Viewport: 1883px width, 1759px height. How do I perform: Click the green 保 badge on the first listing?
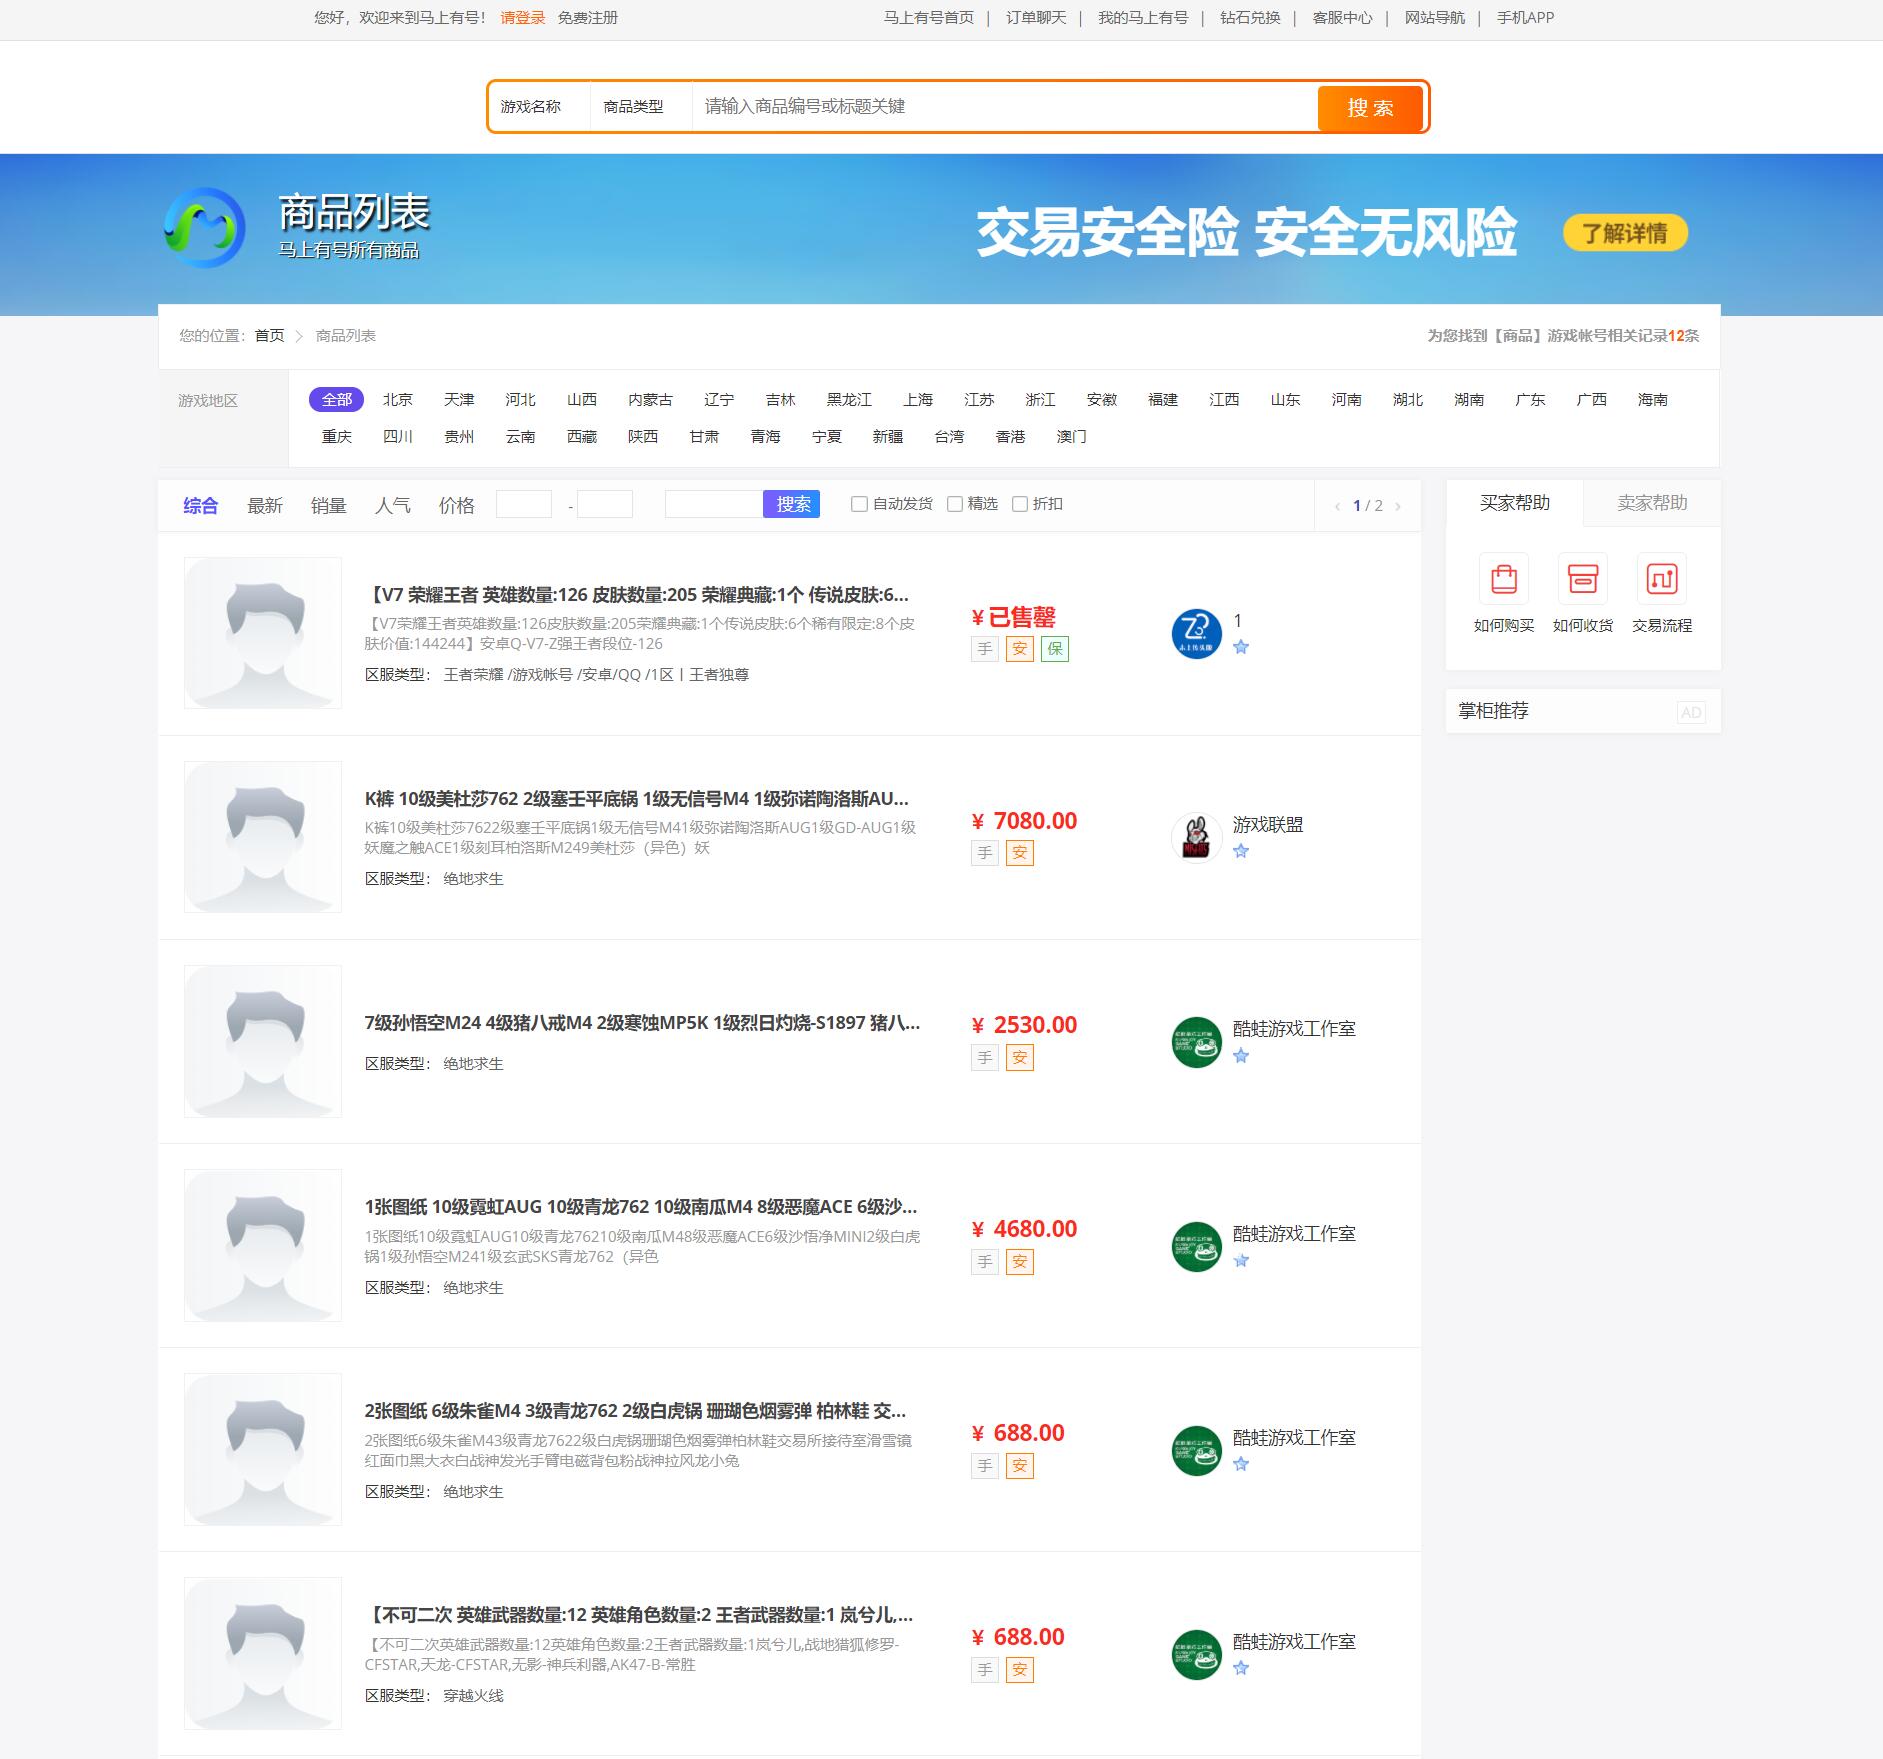[1054, 649]
